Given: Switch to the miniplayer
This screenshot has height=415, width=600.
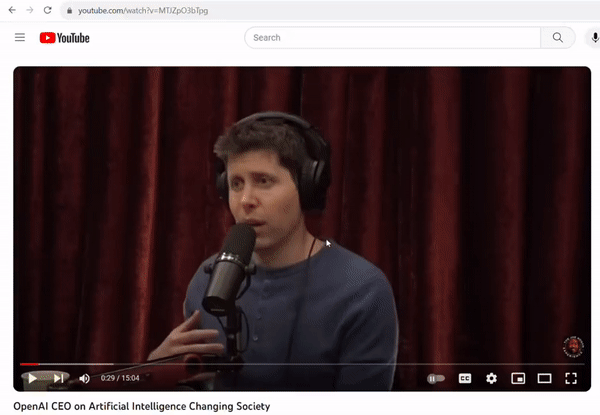Looking at the screenshot, I should coord(518,378).
